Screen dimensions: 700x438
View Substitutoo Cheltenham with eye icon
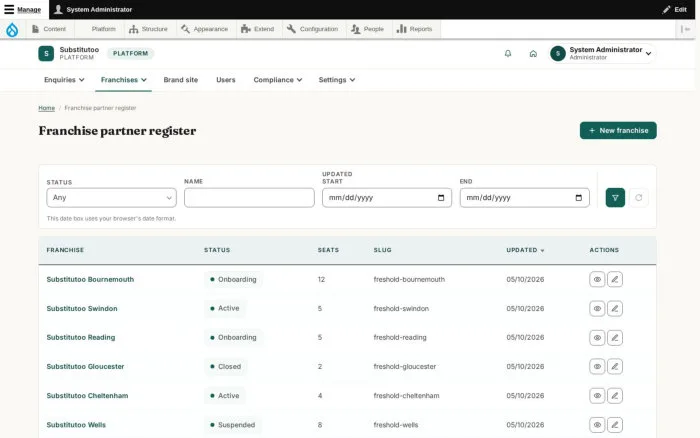(x=597, y=396)
